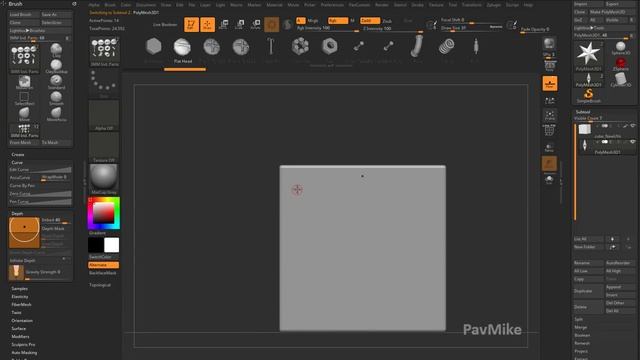This screenshot has height=360, width=640.
Task: Choose the Cylinder3D tool
Action: point(620,80)
